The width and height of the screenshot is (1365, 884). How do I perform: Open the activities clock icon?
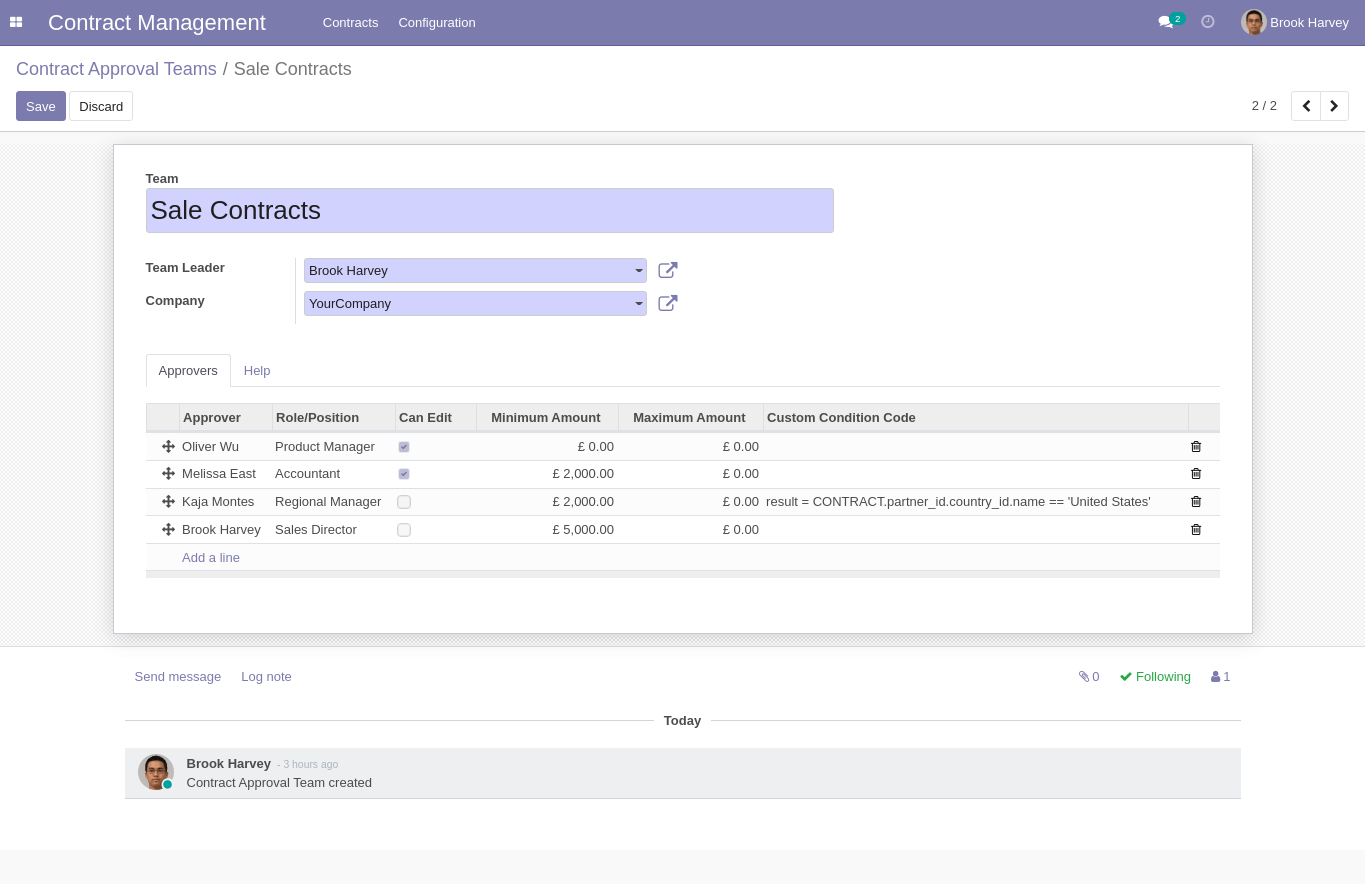click(1207, 21)
